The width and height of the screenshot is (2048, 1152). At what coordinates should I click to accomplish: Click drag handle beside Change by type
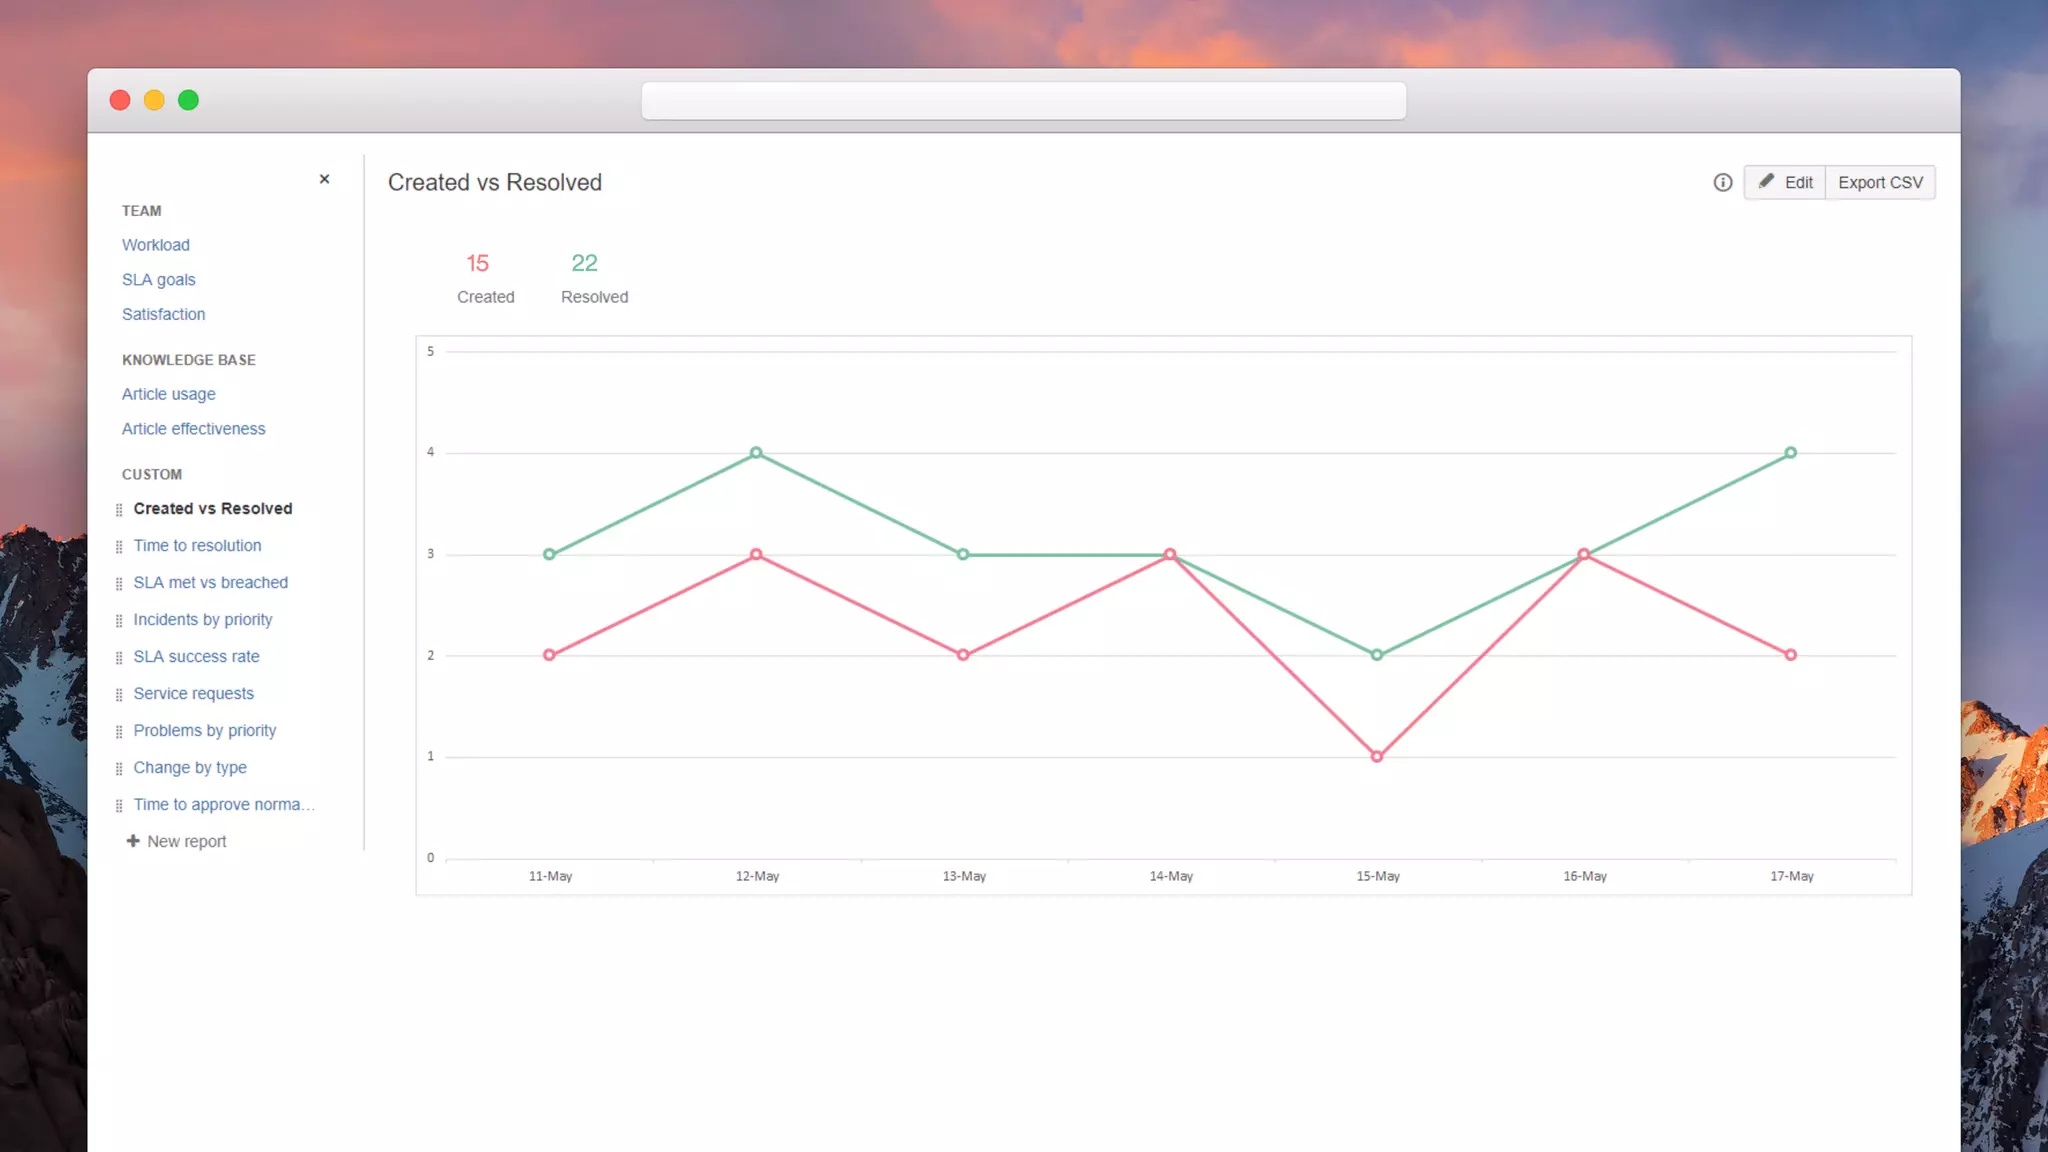tap(119, 768)
